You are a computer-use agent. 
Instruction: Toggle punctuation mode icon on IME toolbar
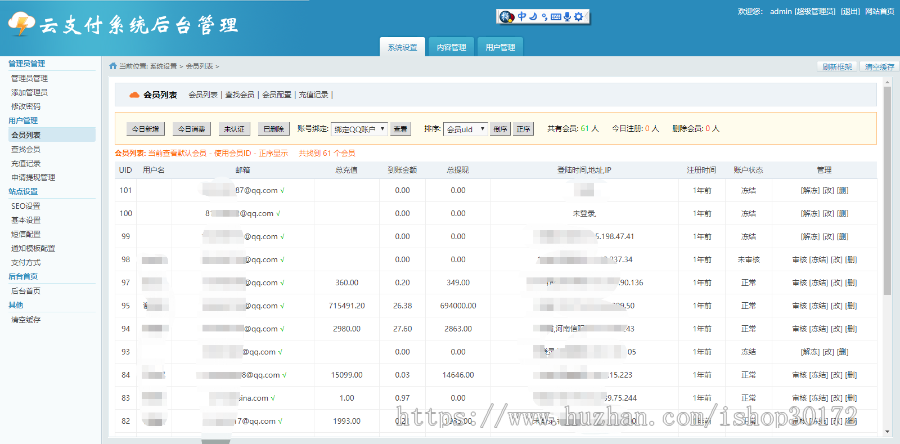544,17
